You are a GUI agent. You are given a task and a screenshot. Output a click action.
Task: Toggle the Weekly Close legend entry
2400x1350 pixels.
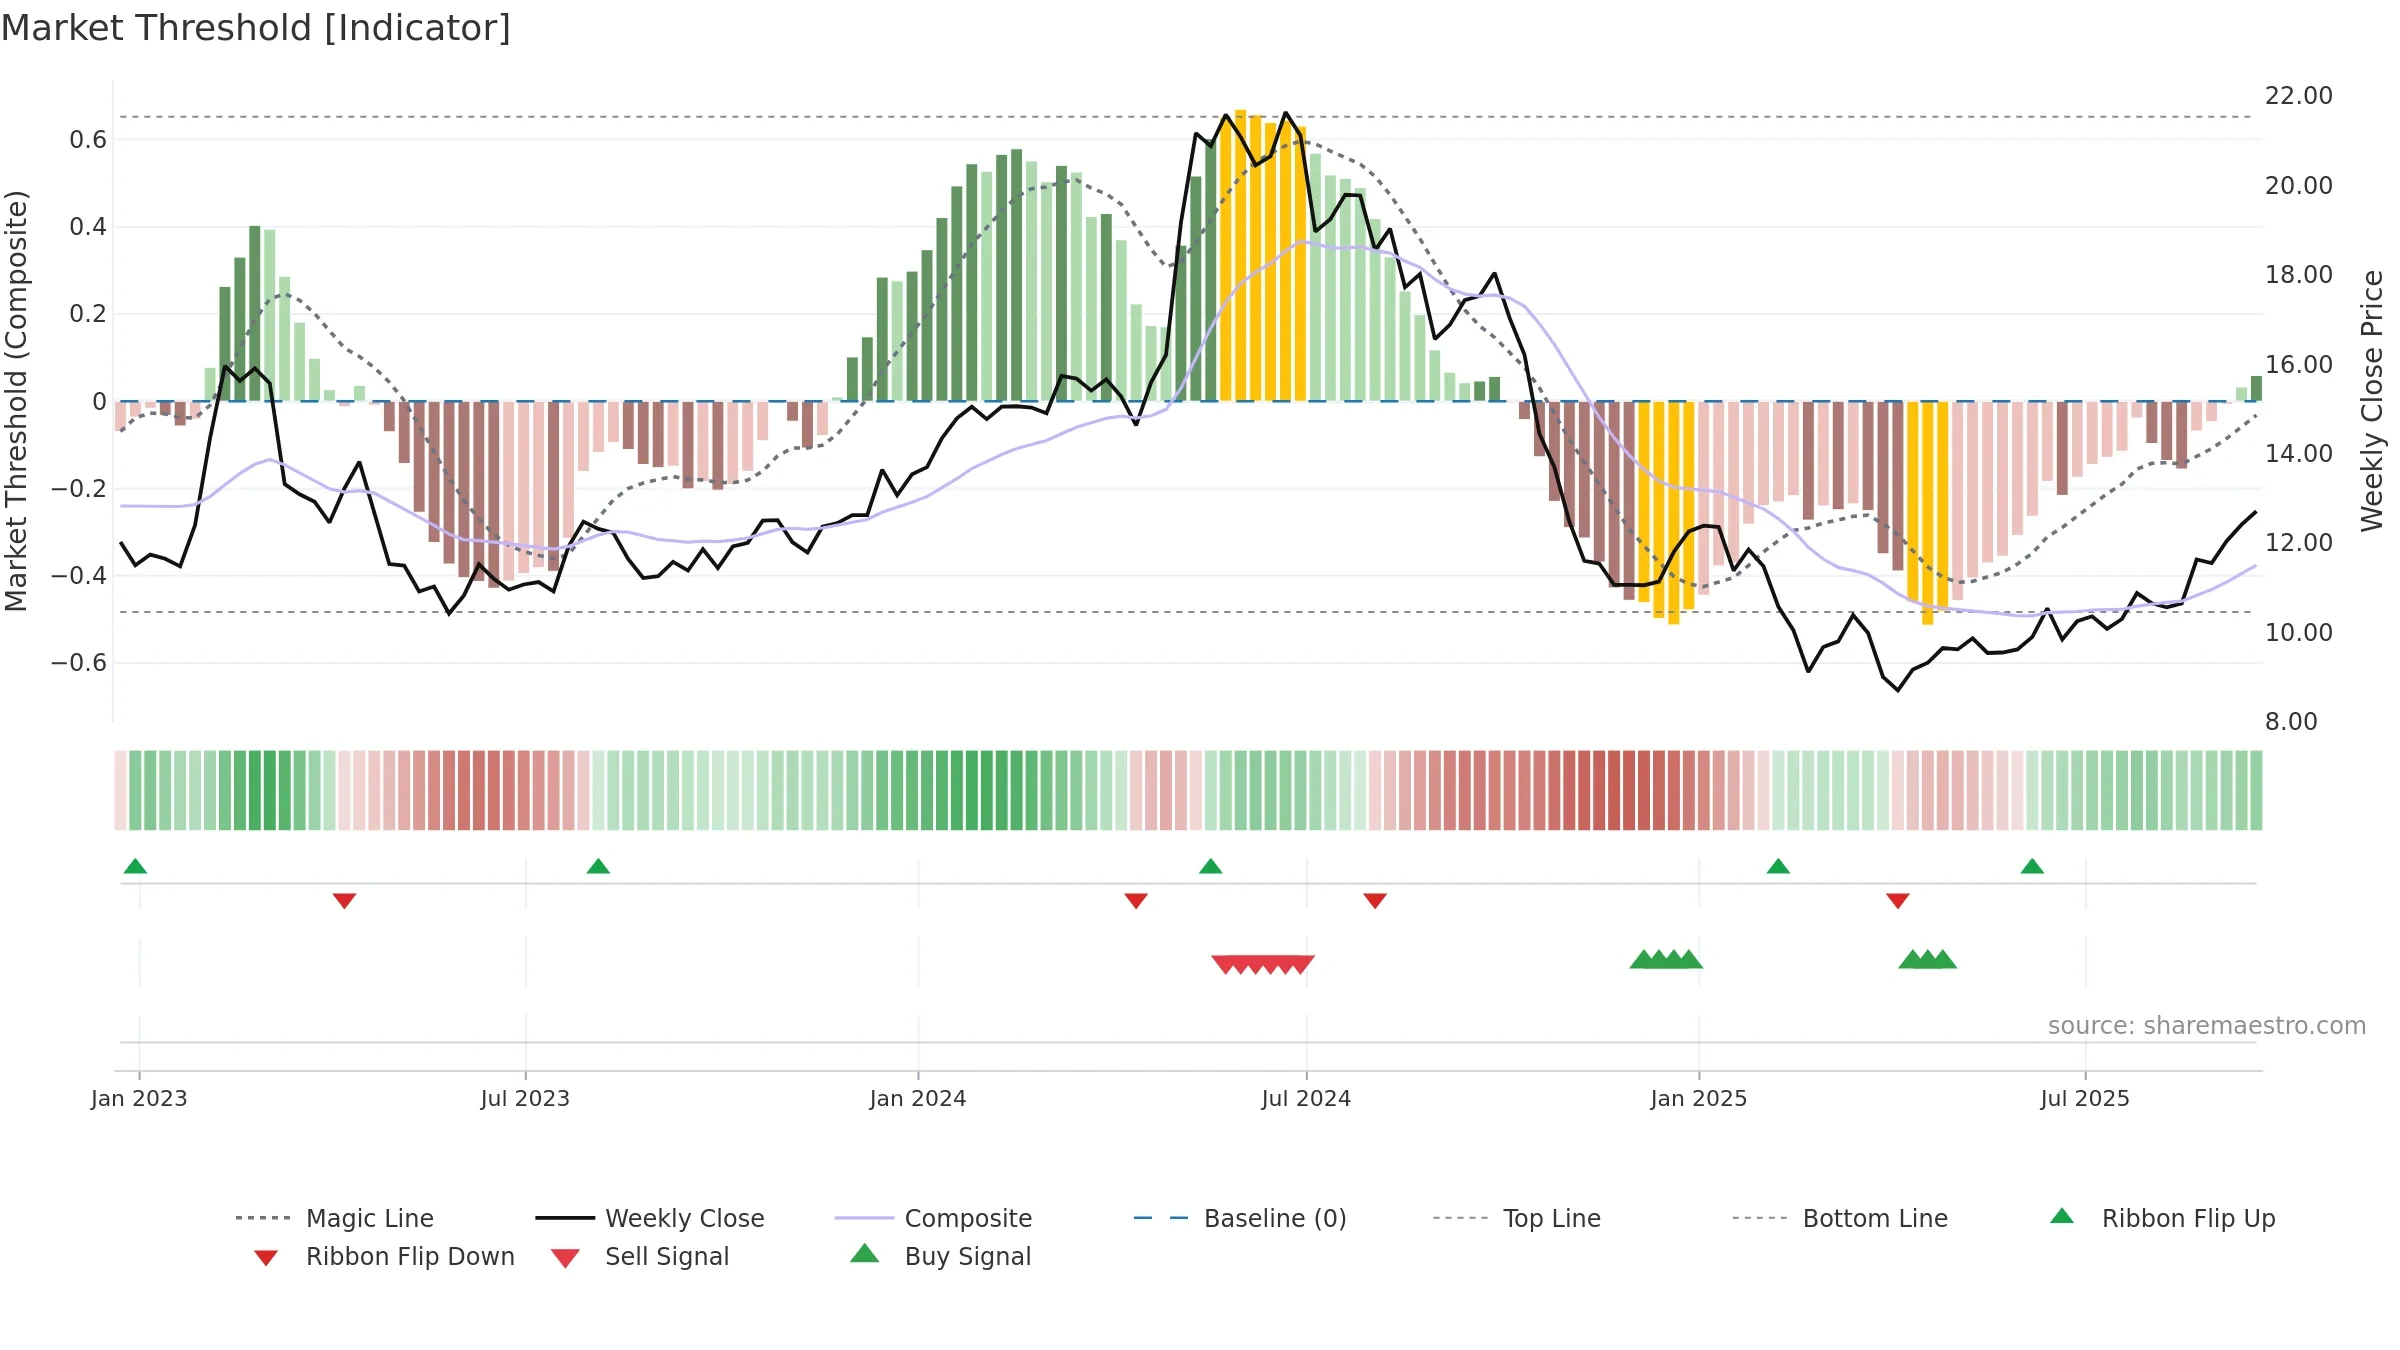tap(649, 1218)
